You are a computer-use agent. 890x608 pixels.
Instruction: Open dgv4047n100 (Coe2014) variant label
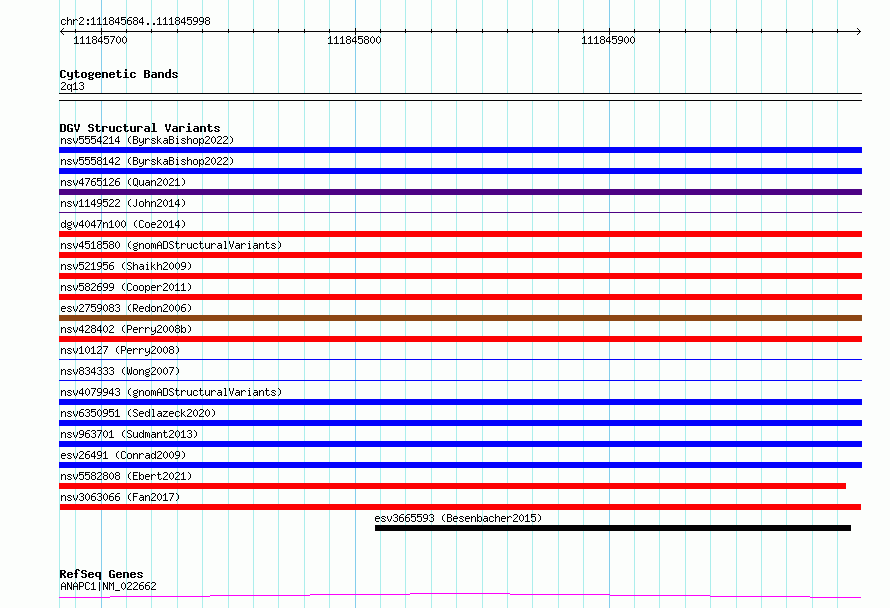point(123,224)
